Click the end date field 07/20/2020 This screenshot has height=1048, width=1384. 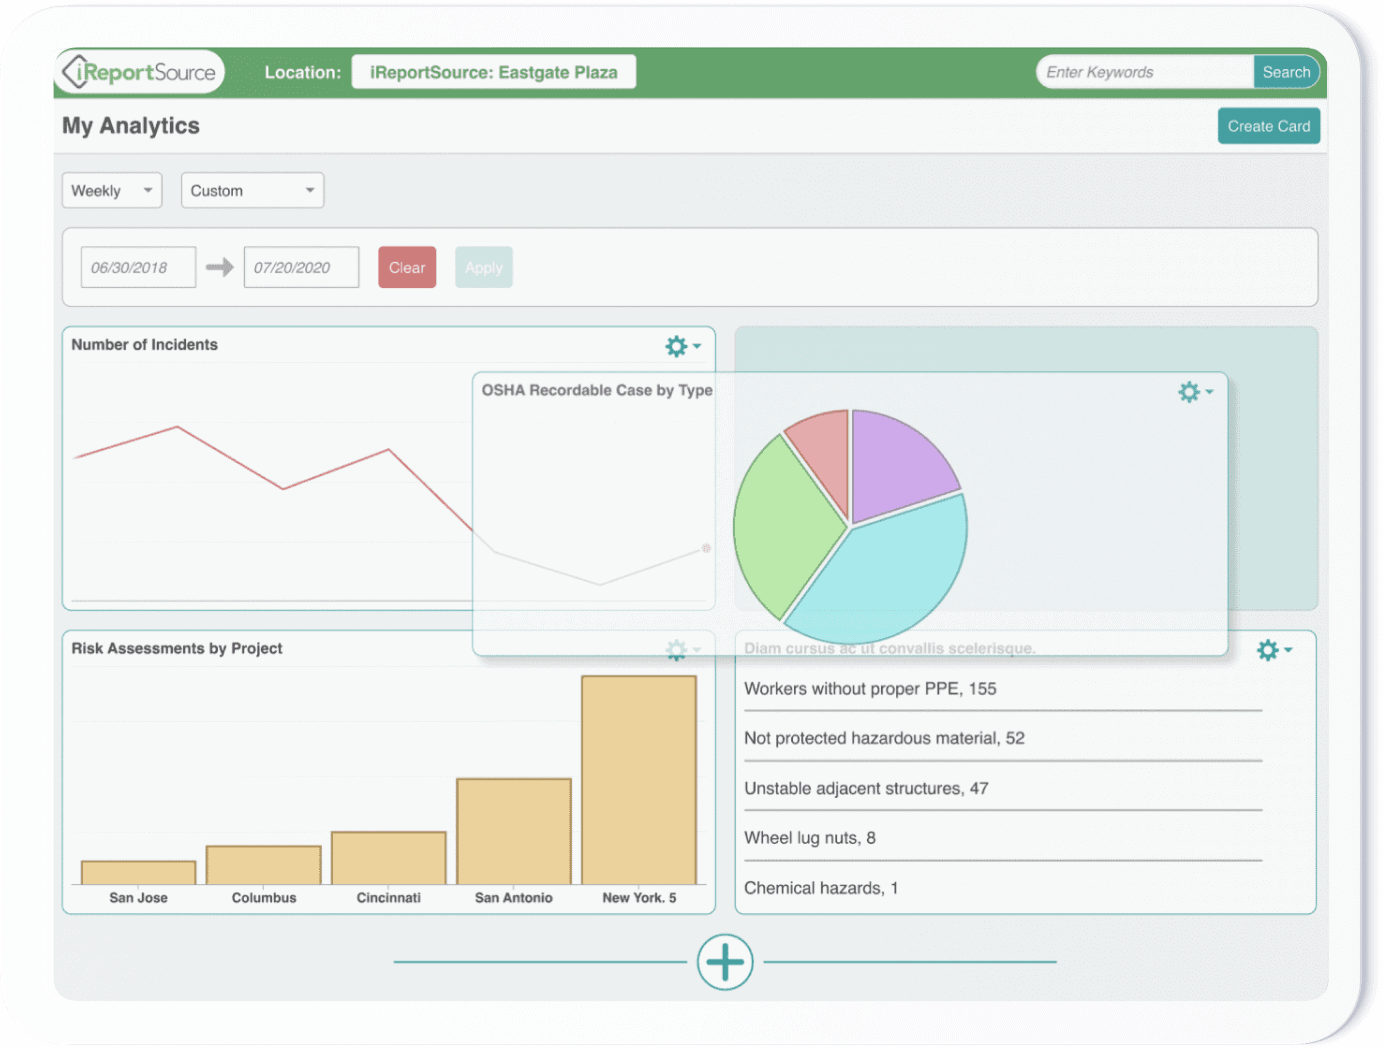pos(301,268)
